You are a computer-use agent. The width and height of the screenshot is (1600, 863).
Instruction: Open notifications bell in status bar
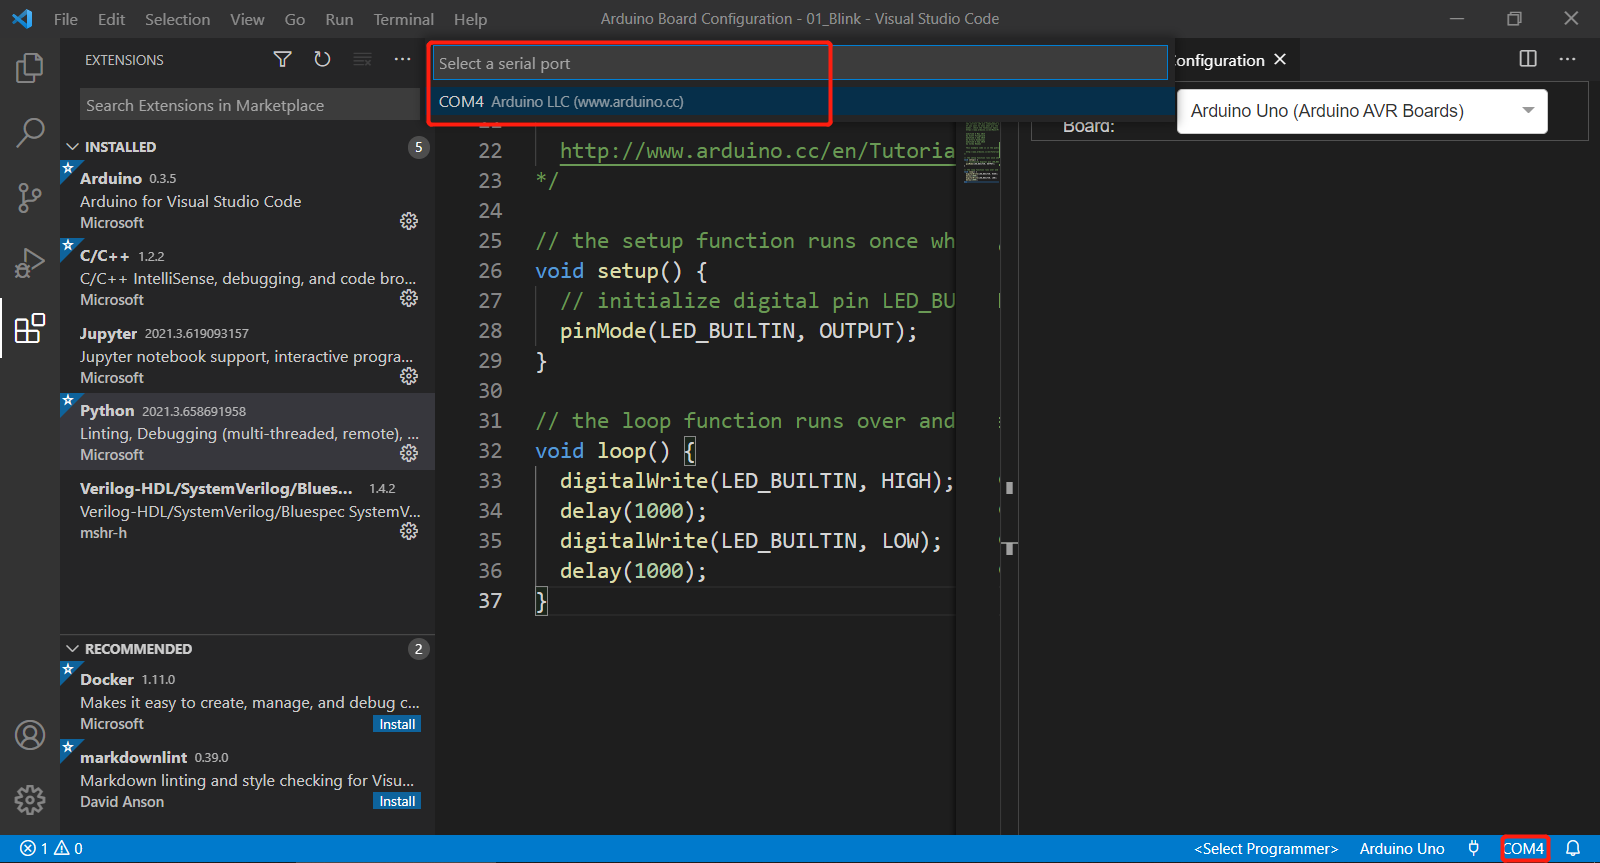pos(1573,848)
